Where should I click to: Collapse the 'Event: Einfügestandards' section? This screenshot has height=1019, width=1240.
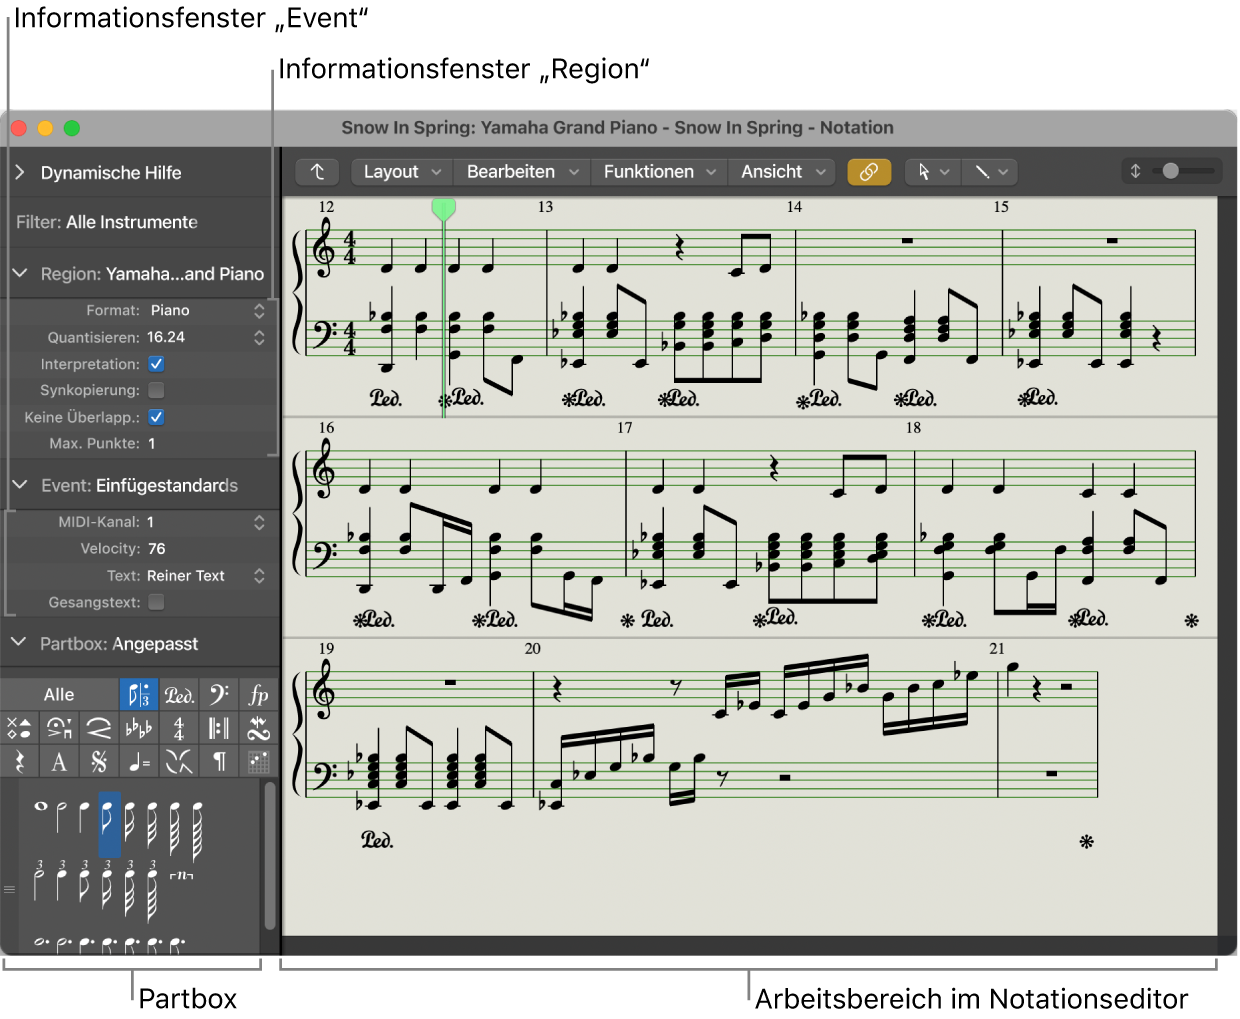click(18, 485)
